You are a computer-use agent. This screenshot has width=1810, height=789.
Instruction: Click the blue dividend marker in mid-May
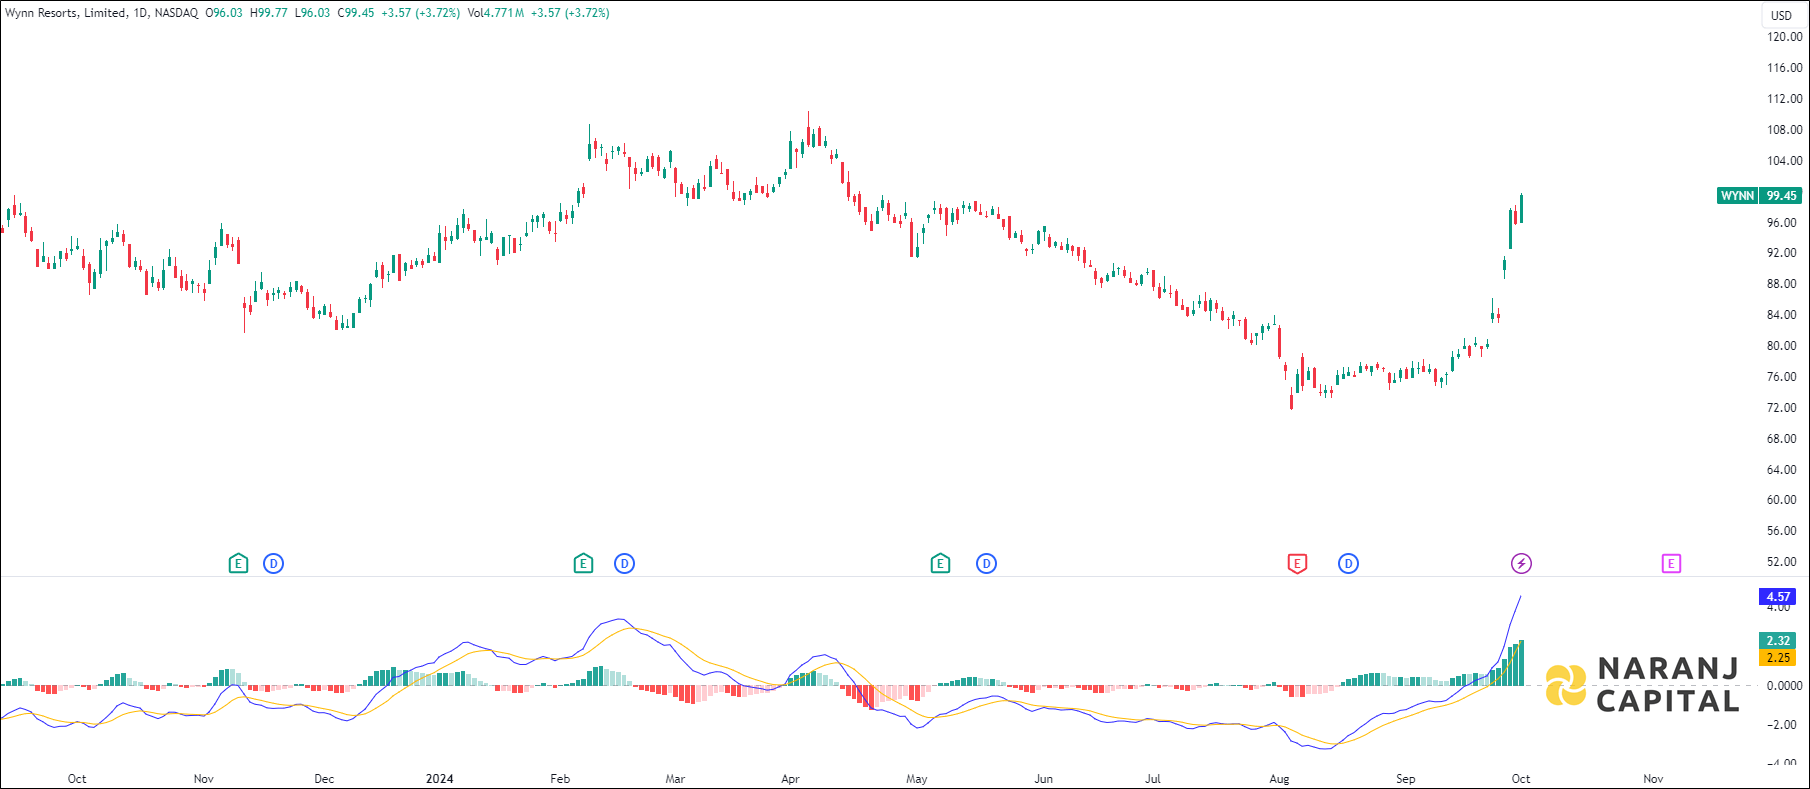tap(986, 564)
